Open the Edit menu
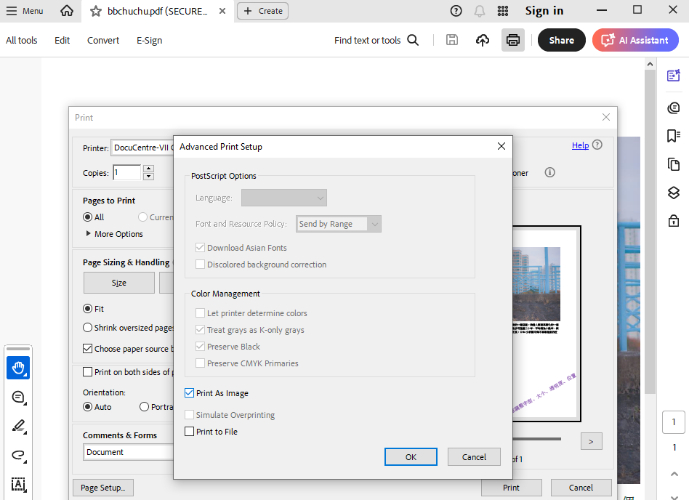The height and width of the screenshot is (500, 689). [x=62, y=40]
